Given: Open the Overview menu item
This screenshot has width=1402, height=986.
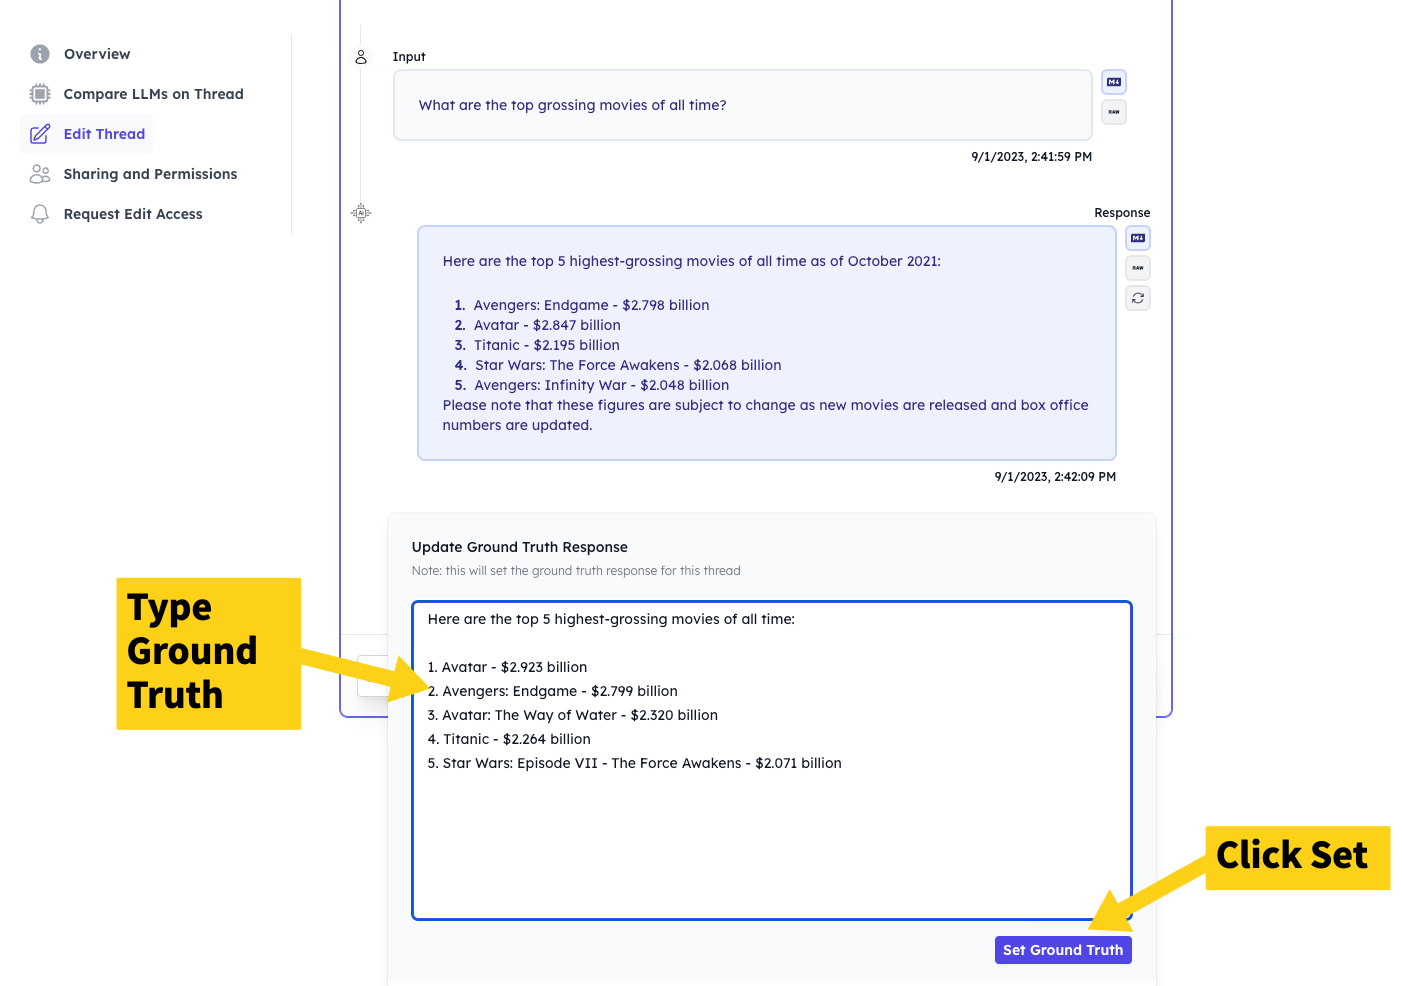Looking at the screenshot, I should click(x=97, y=54).
